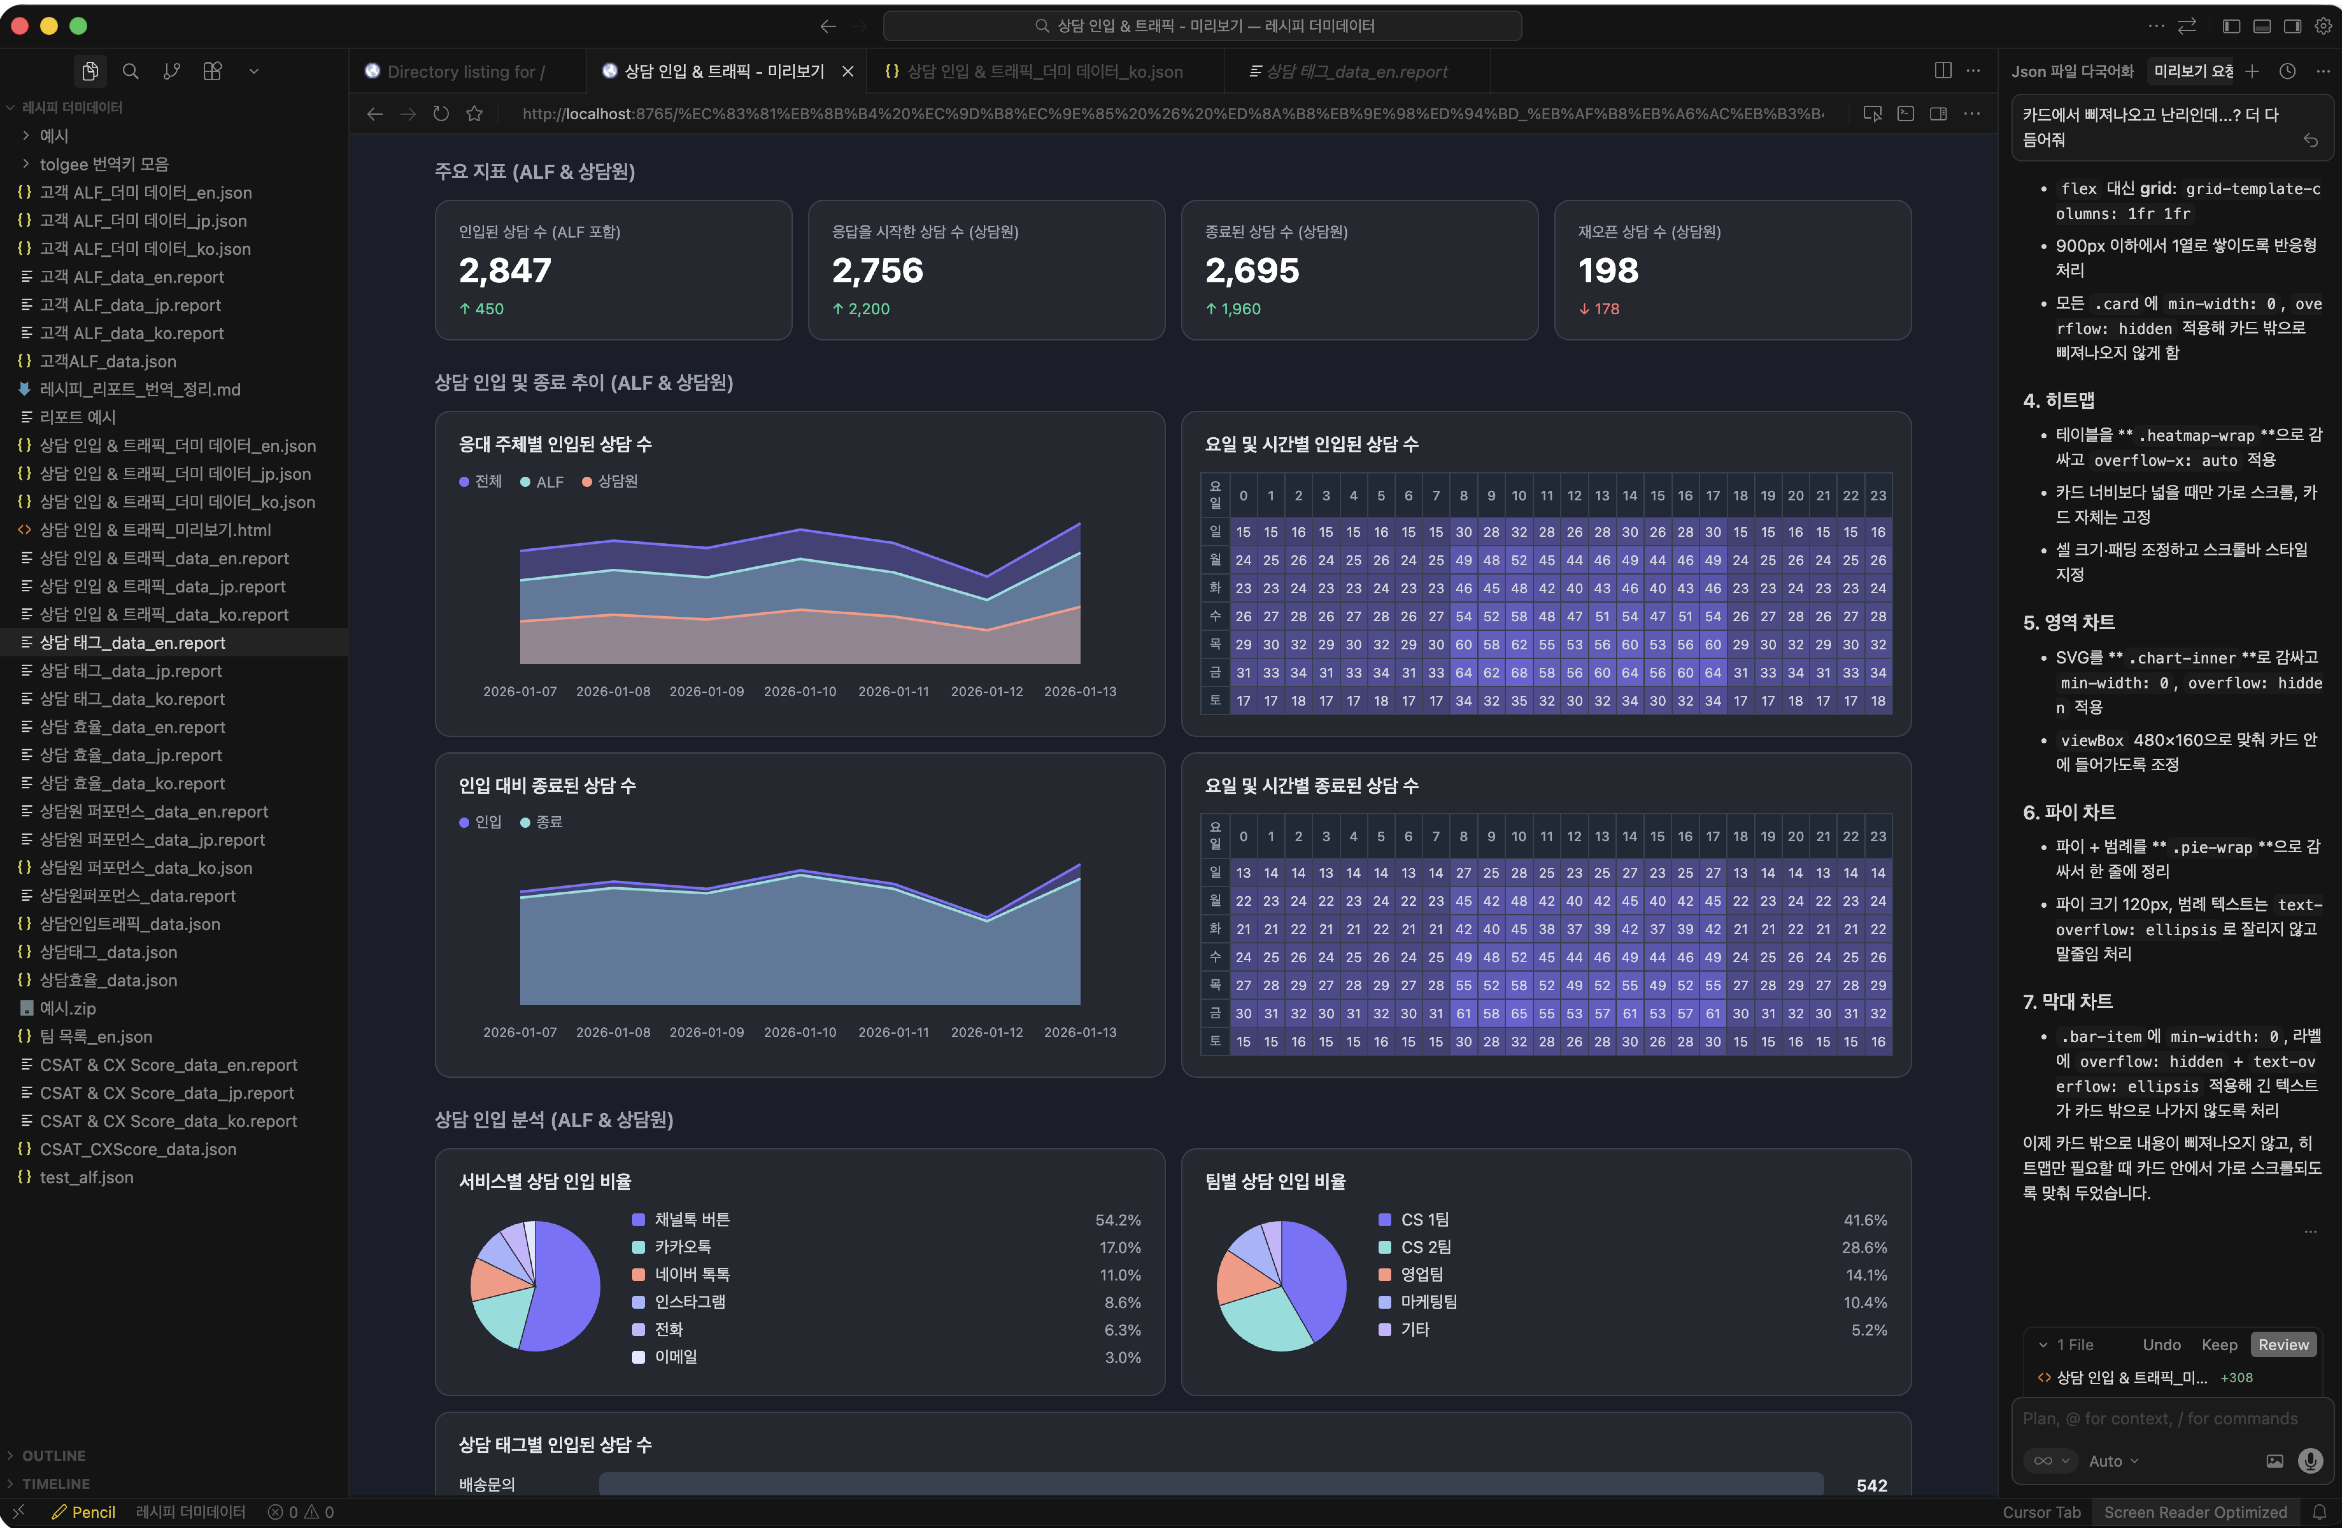Viewport: 2342px width, 1528px height.
Task: Collapse the 1 File changes list
Action: pos(2044,1345)
